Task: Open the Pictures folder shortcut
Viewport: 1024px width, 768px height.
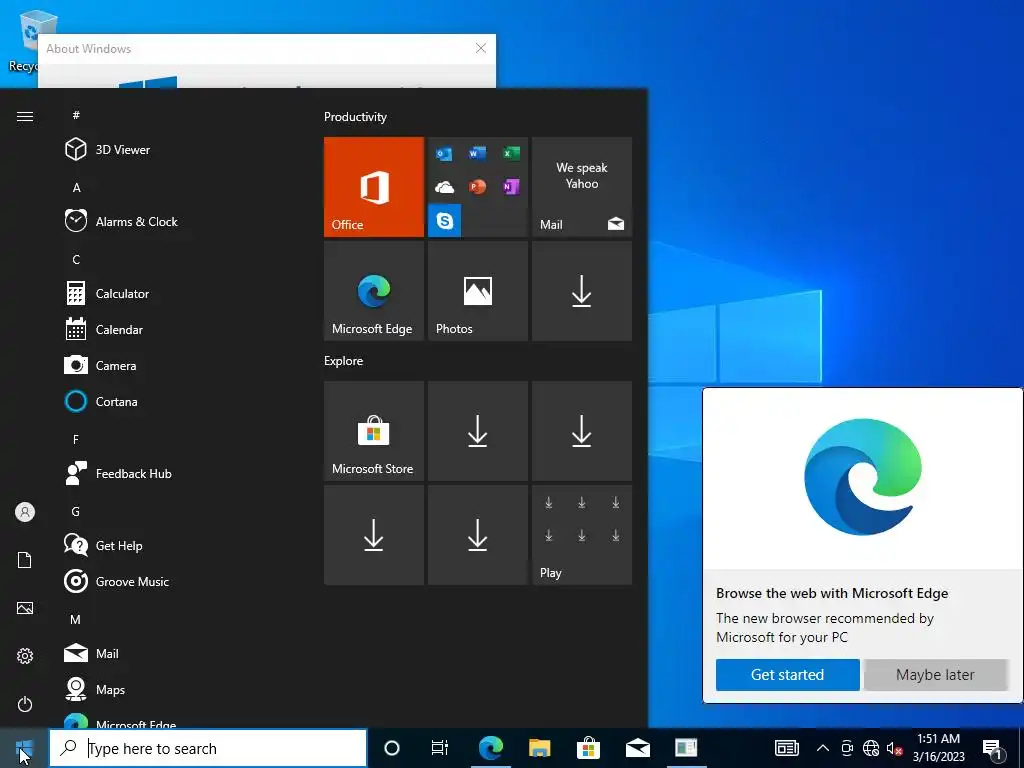Action: (25, 608)
